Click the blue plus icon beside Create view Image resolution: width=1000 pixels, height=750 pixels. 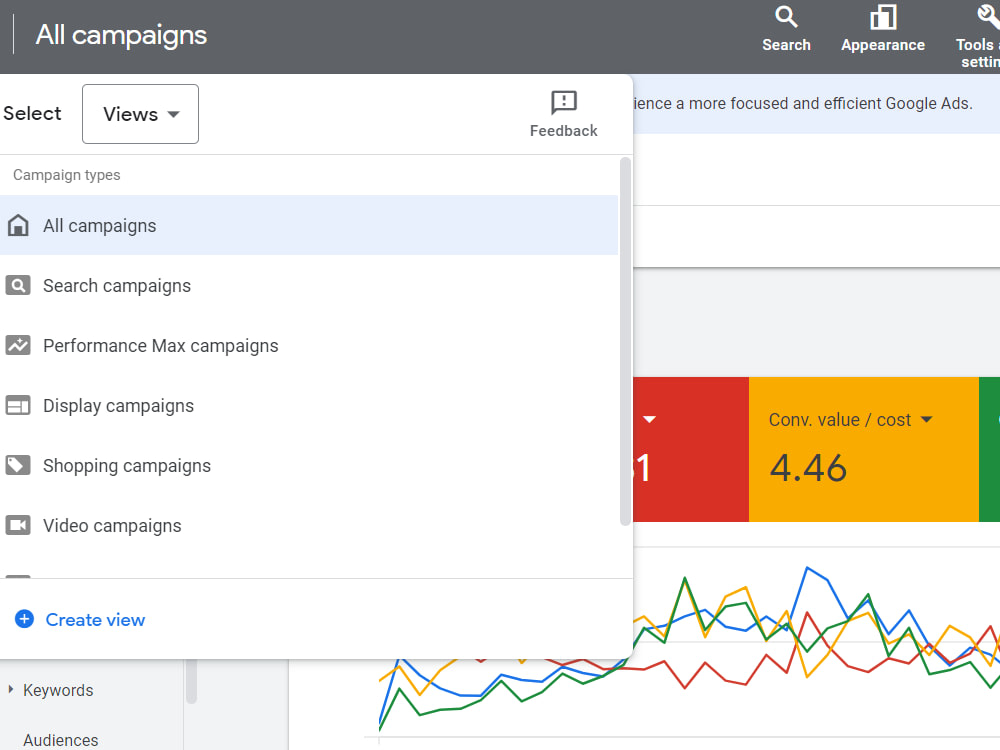pos(24,619)
